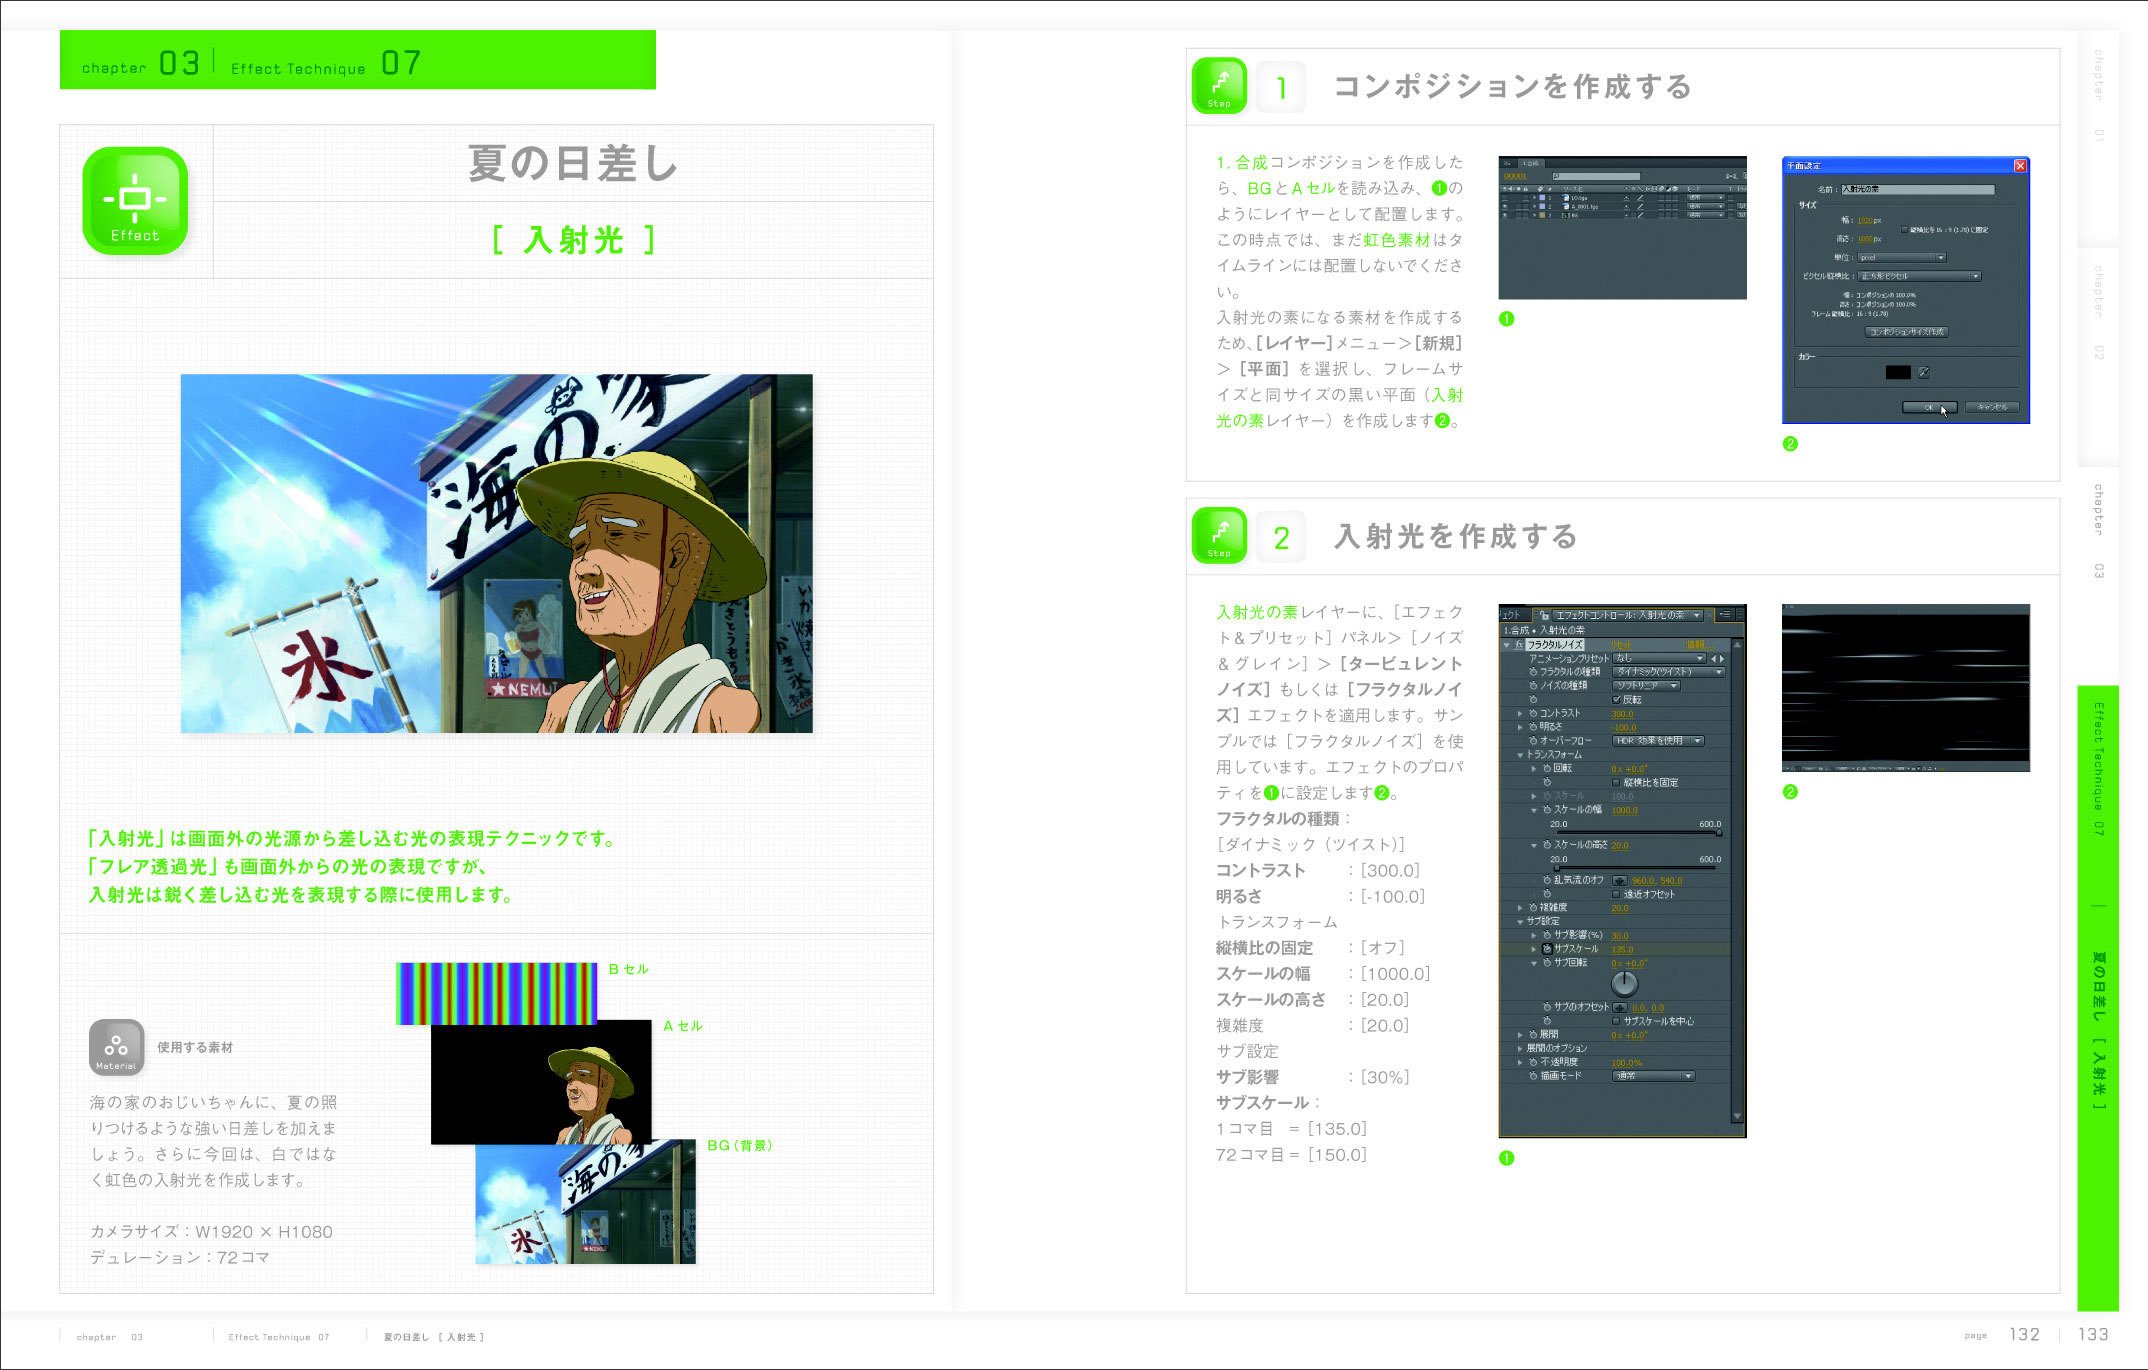Toggle 縦横比を固定 checkbox in effect panel
This screenshot has width=2148, height=1370.
1616,782
